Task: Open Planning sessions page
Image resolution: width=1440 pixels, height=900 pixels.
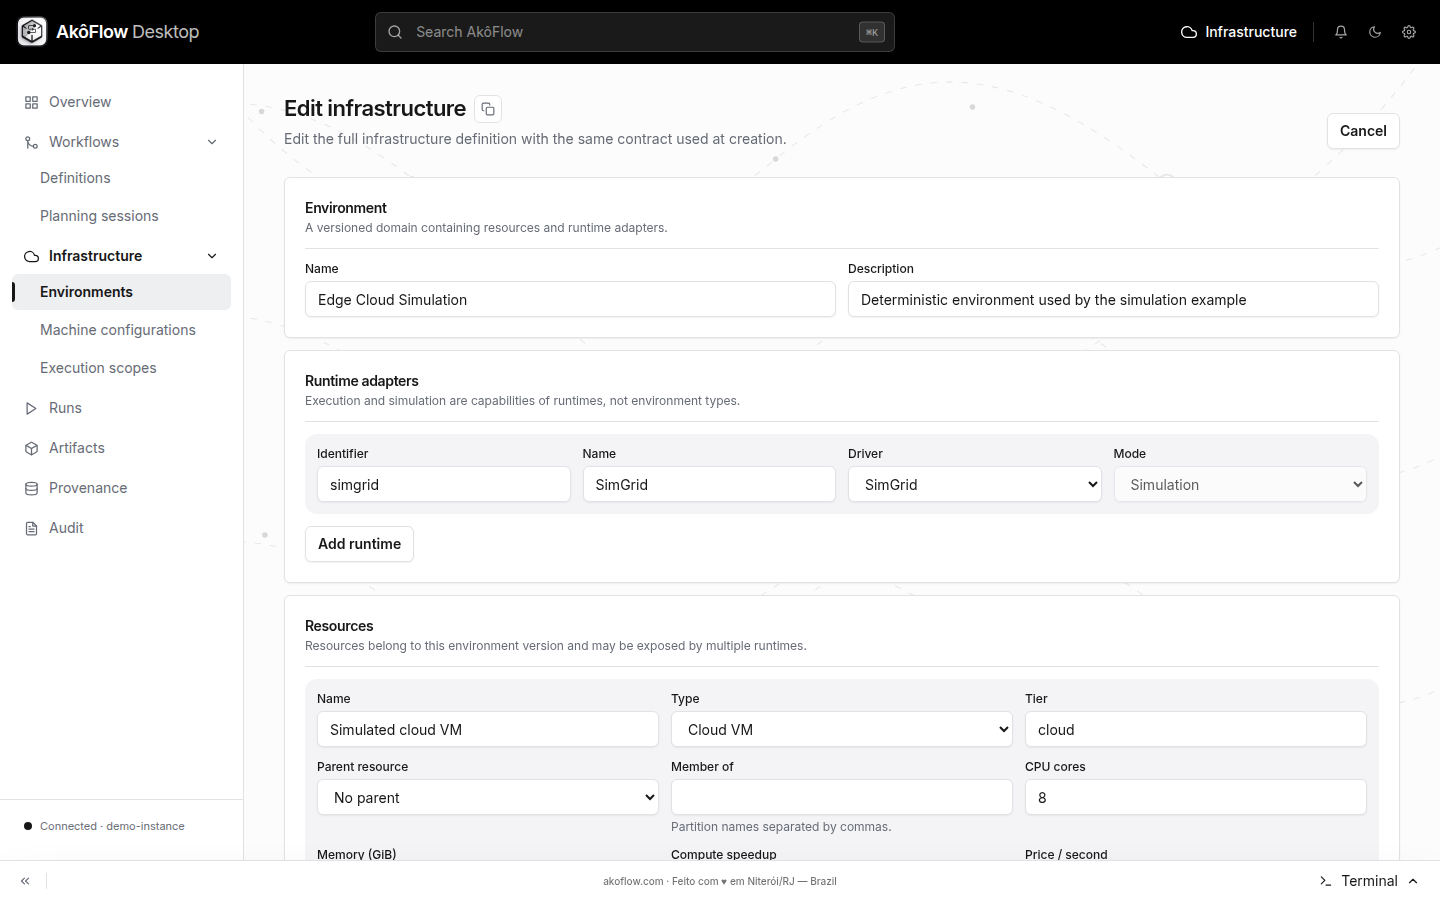Action: (99, 216)
